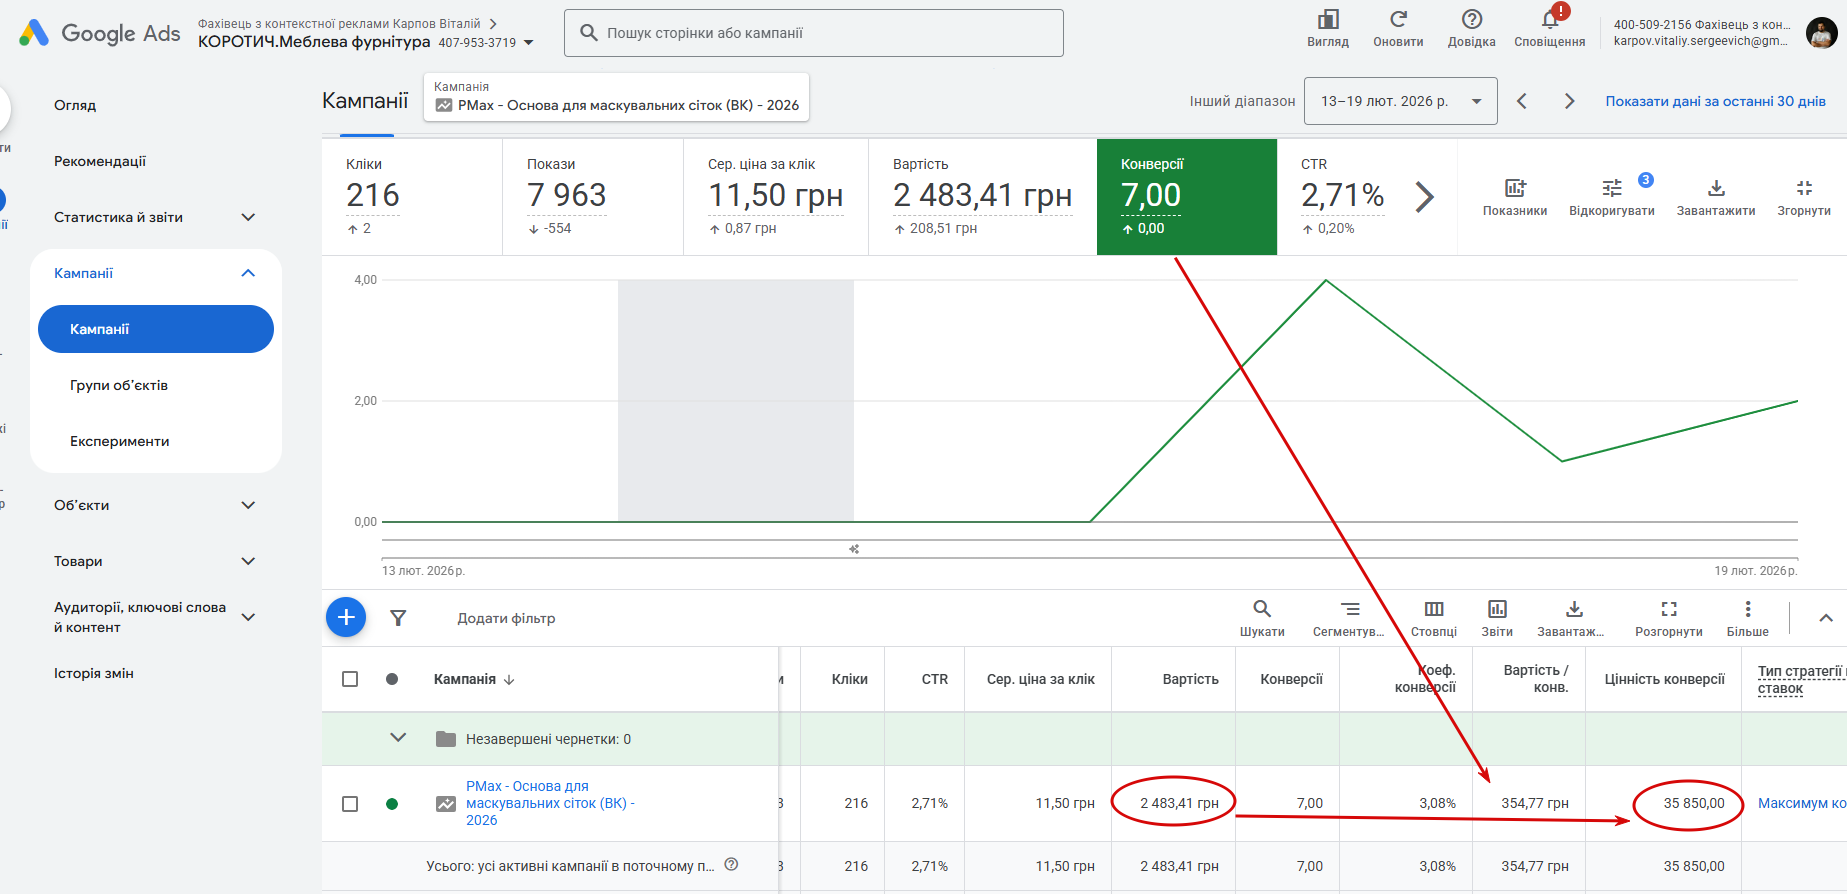1847x894 pixels.
Task: Open the date range dropdown 13–19 лют. 2026
Action: click(x=1400, y=101)
